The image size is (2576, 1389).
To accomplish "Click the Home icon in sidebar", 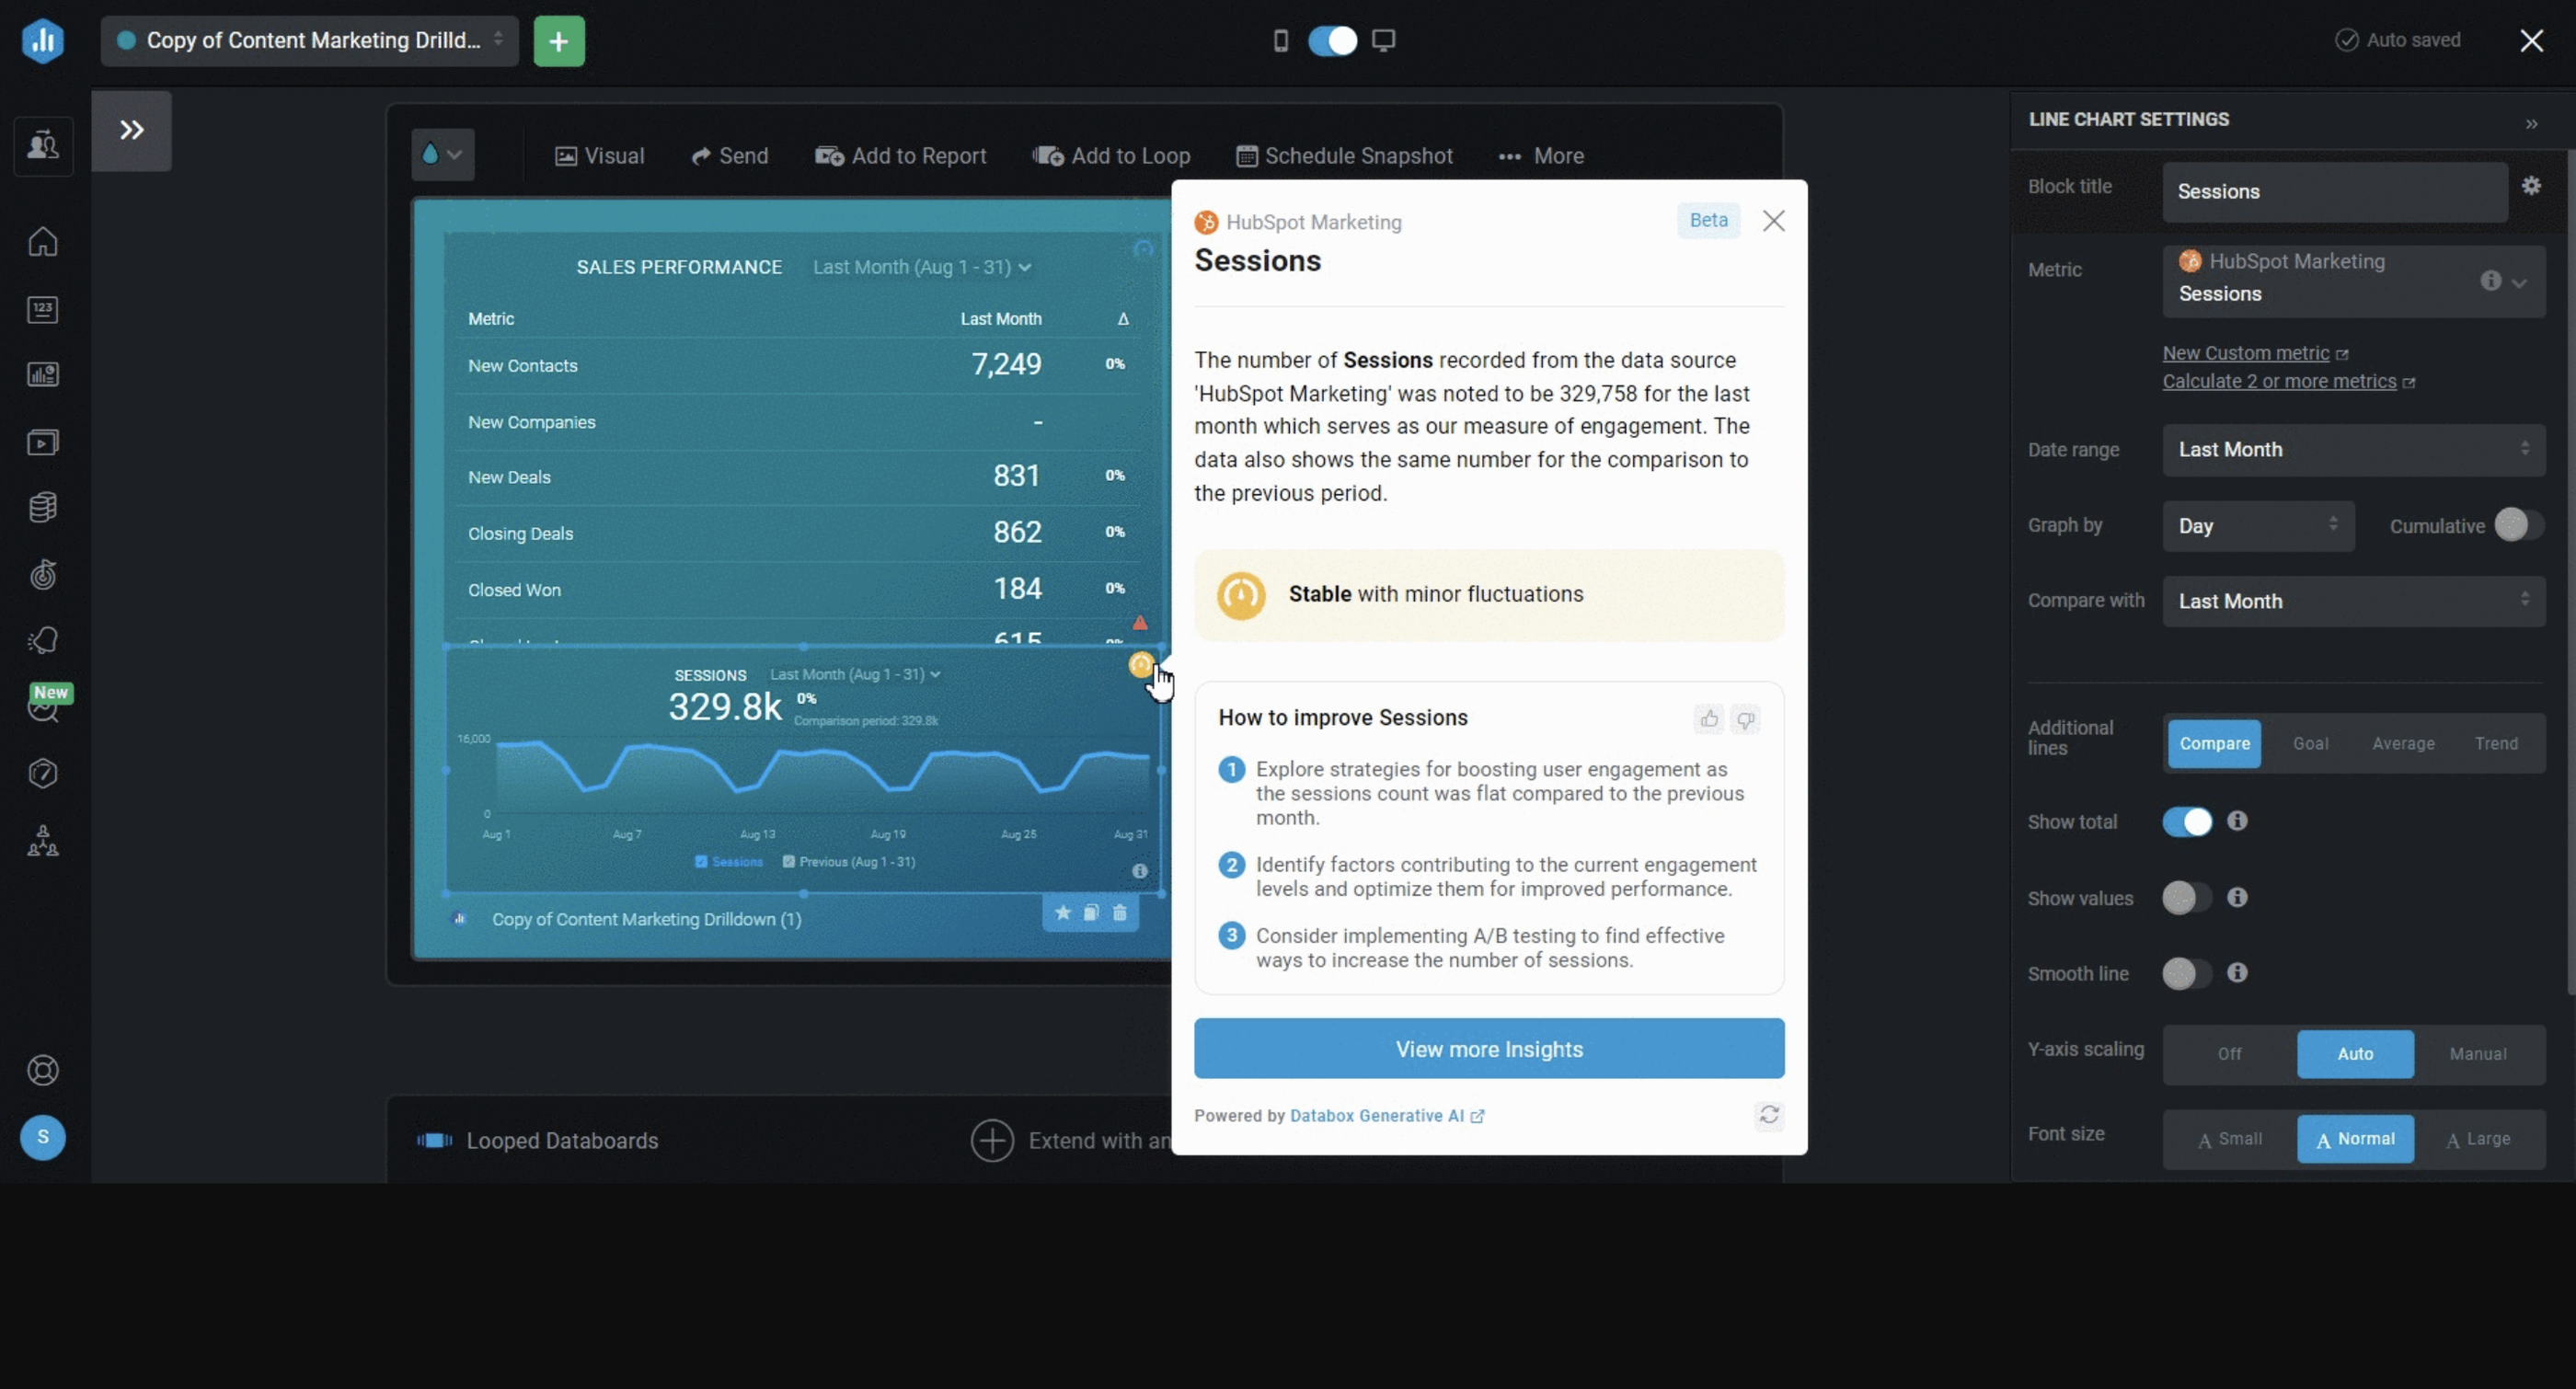I will tap(43, 242).
